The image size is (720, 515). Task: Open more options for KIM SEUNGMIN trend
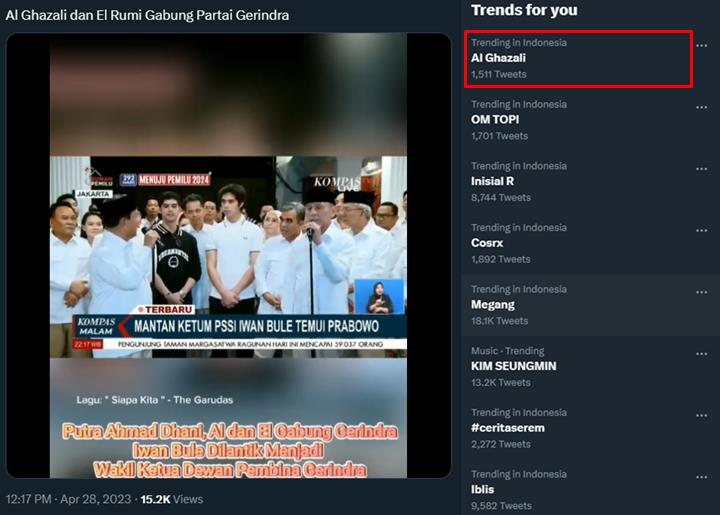pyautogui.click(x=701, y=354)
